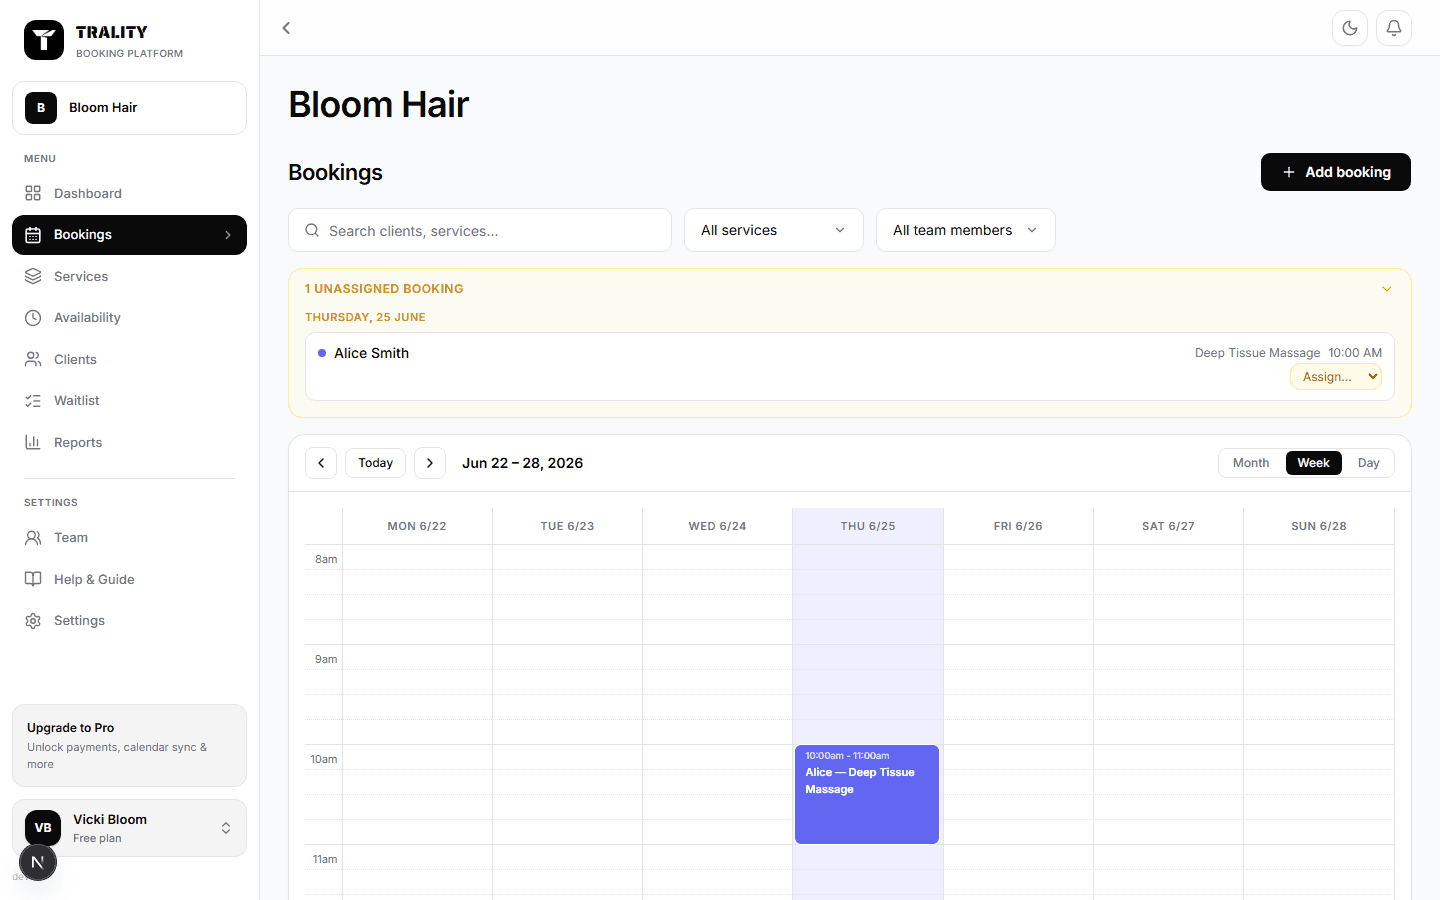Screen dimensions: 1440x900
Task: Click Today button
Action: [x=375, y=463]
